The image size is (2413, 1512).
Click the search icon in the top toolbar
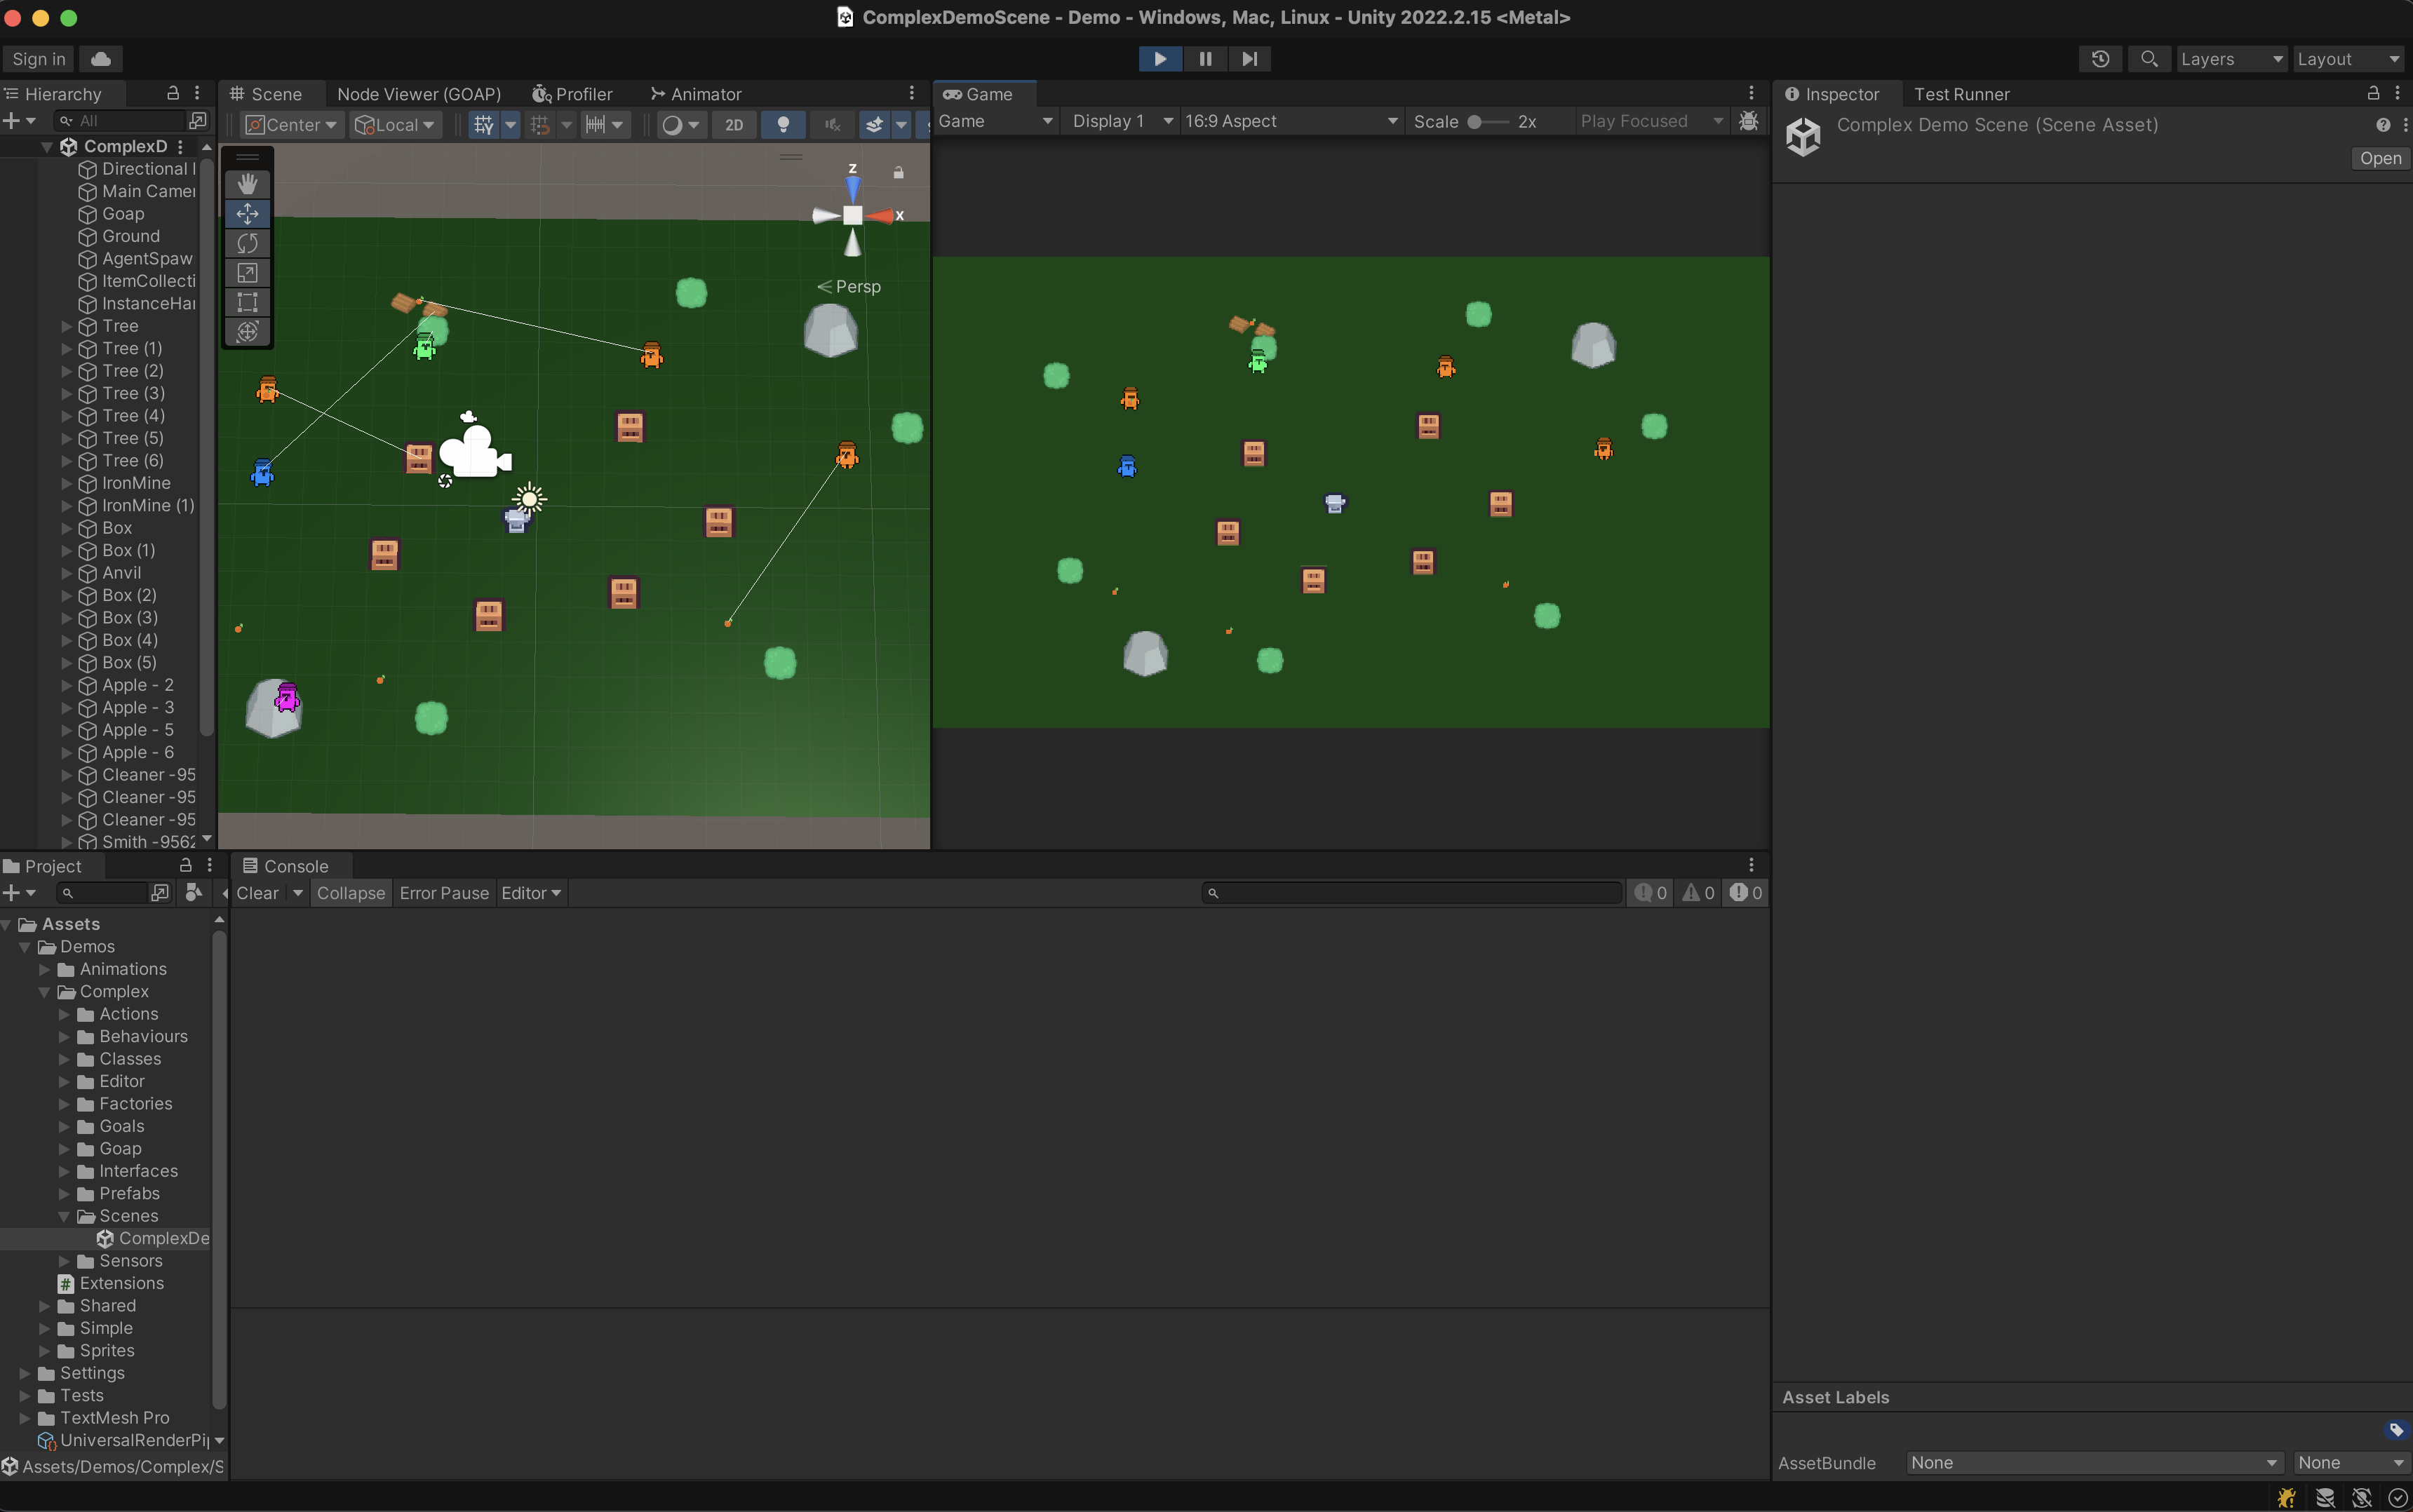point(2149,59)
